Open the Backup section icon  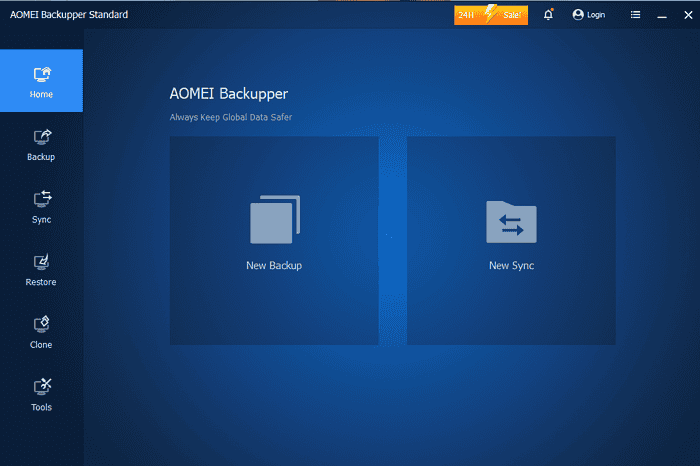pos(41,137)
